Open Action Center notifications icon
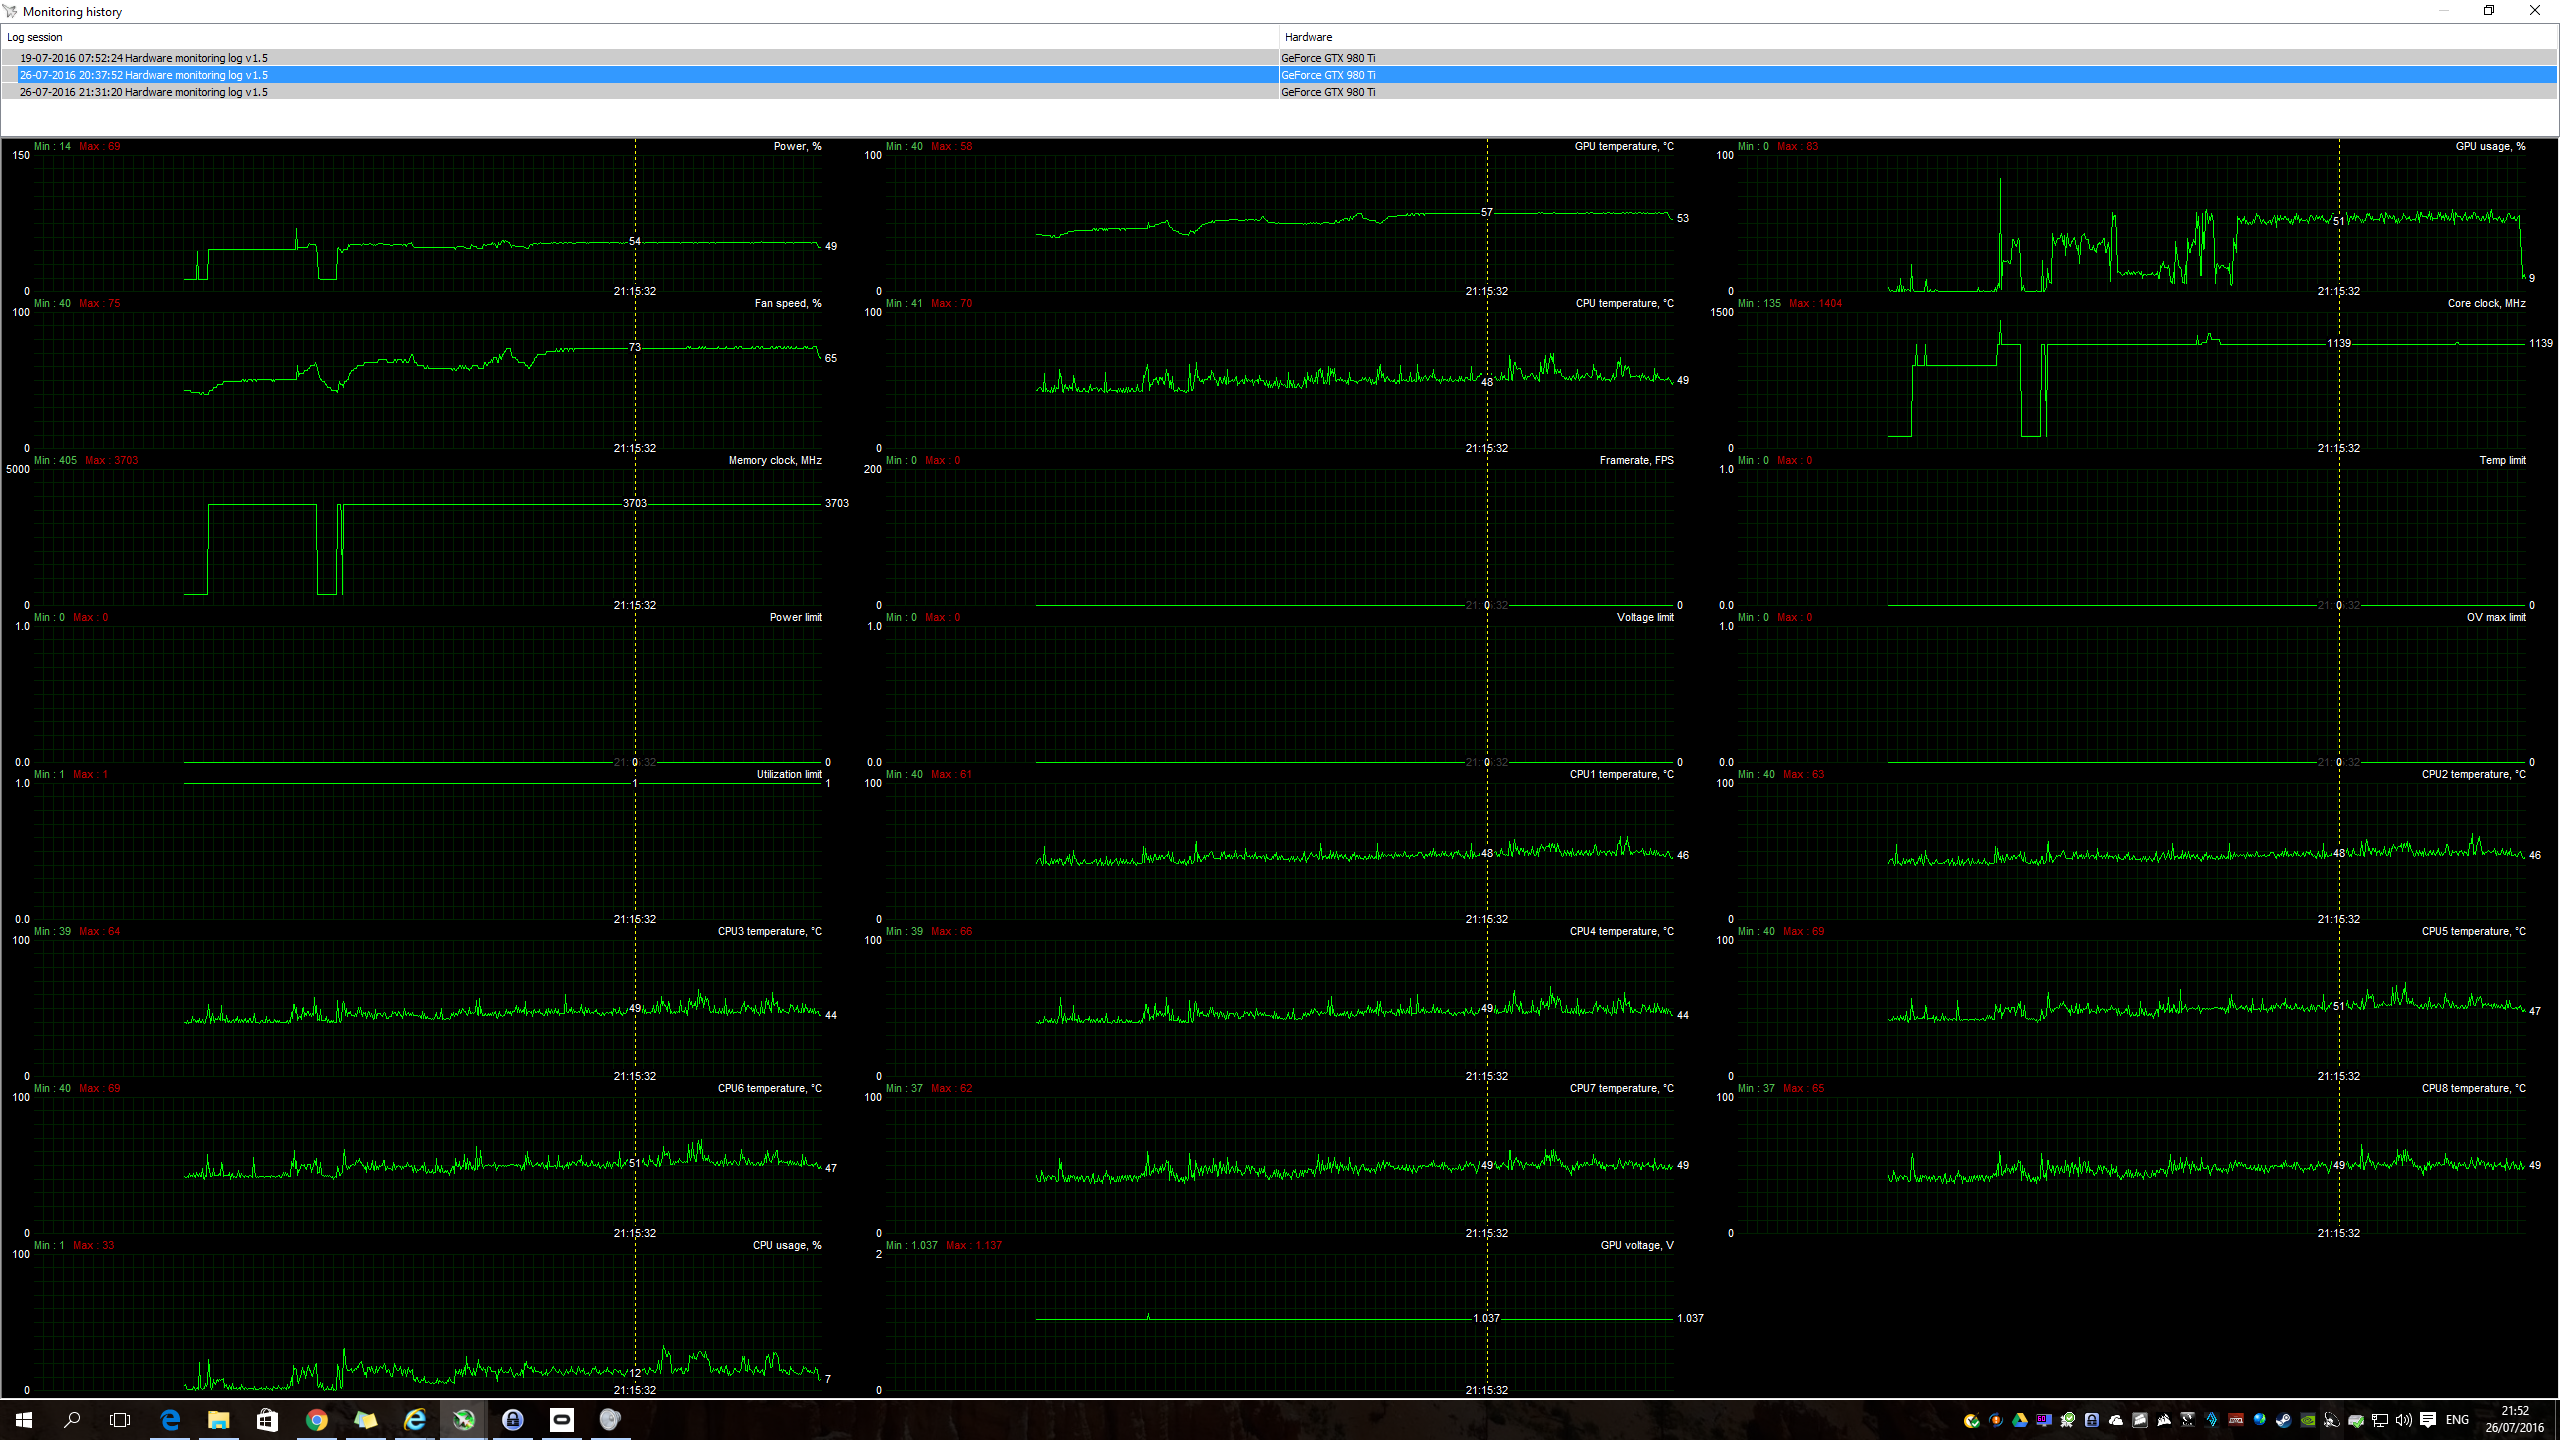 click(x=2428, y=1420)
